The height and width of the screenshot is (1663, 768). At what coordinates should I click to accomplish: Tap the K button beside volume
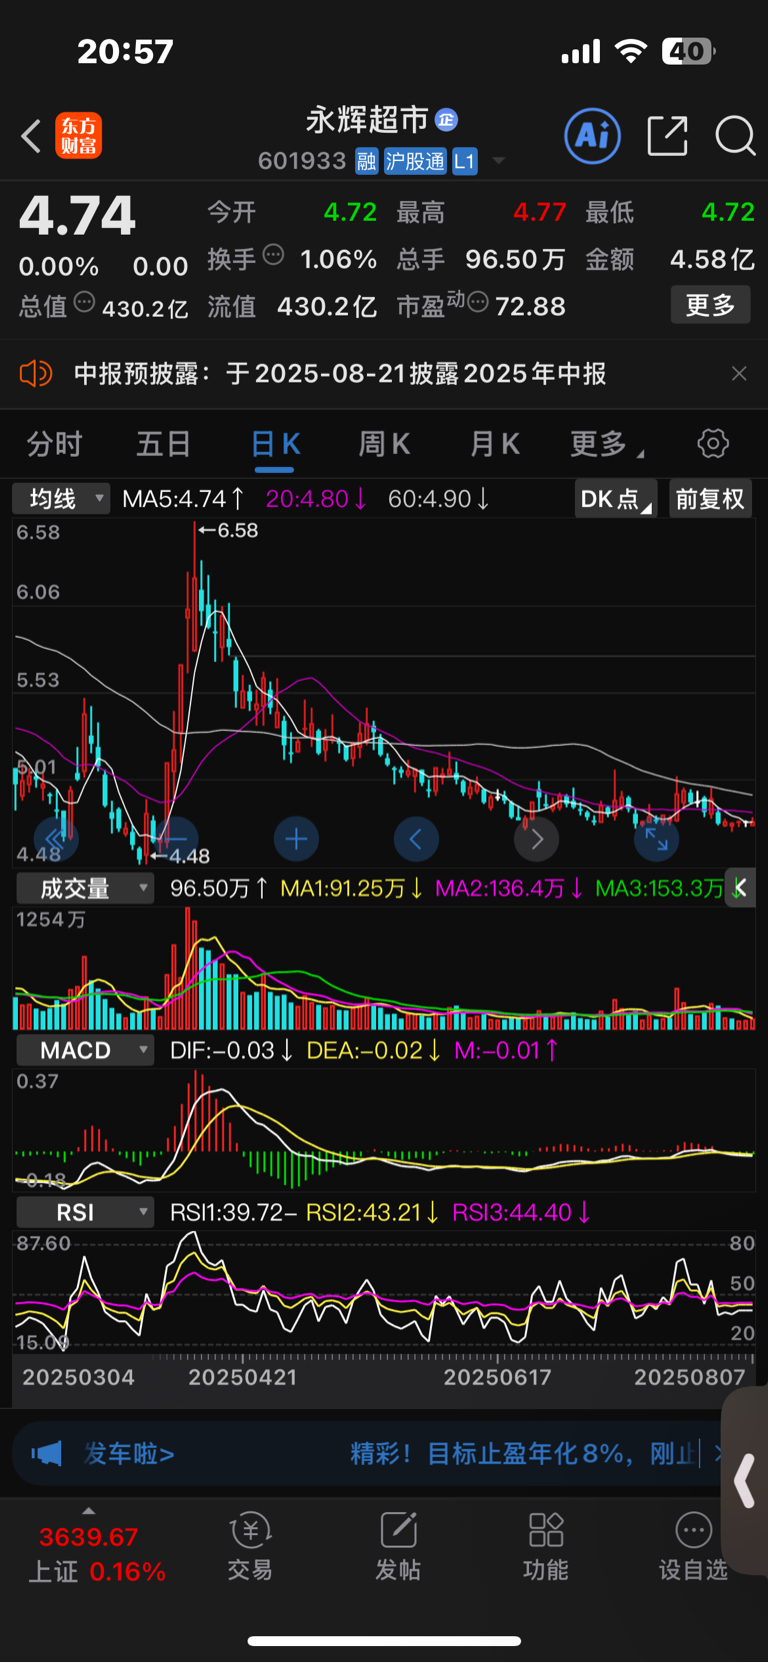[x=741, y=888]
